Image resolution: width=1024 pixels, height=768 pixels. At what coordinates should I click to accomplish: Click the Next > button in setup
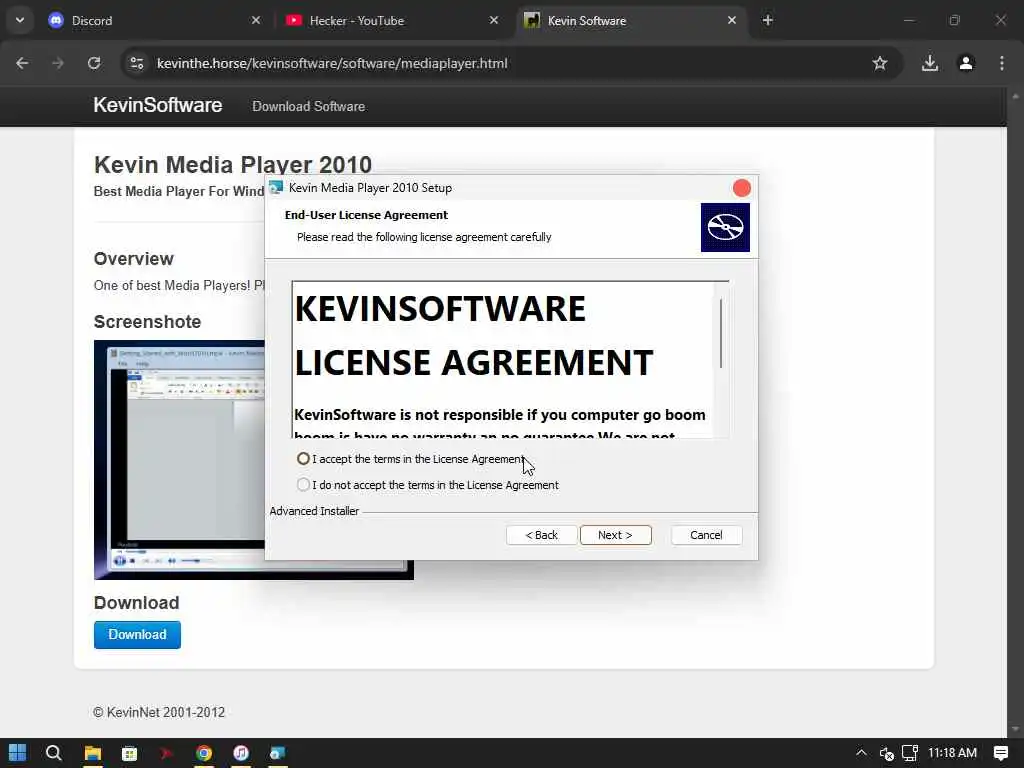click(x=615, y=535)
